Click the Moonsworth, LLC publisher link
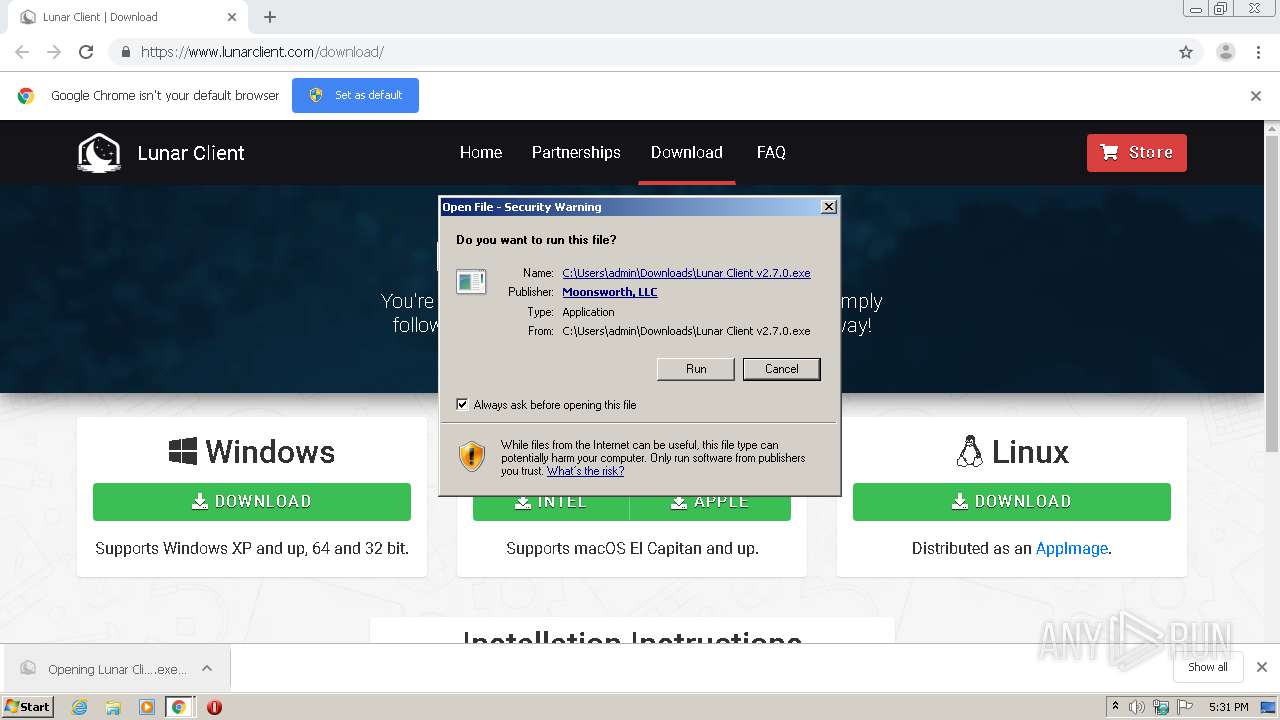This screenshot has height=720, width=1280. point(609,292)
